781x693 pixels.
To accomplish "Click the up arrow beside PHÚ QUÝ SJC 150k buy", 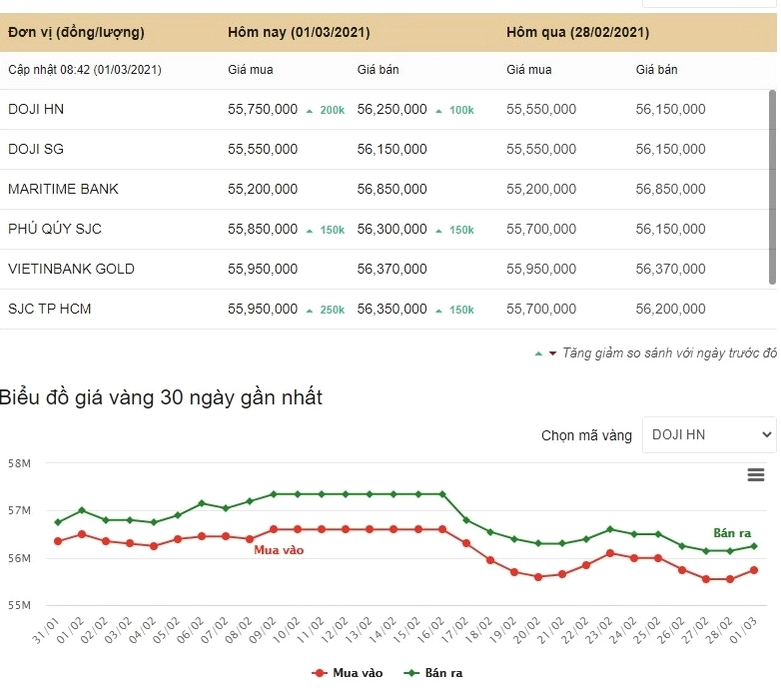I will click(309, 231).
